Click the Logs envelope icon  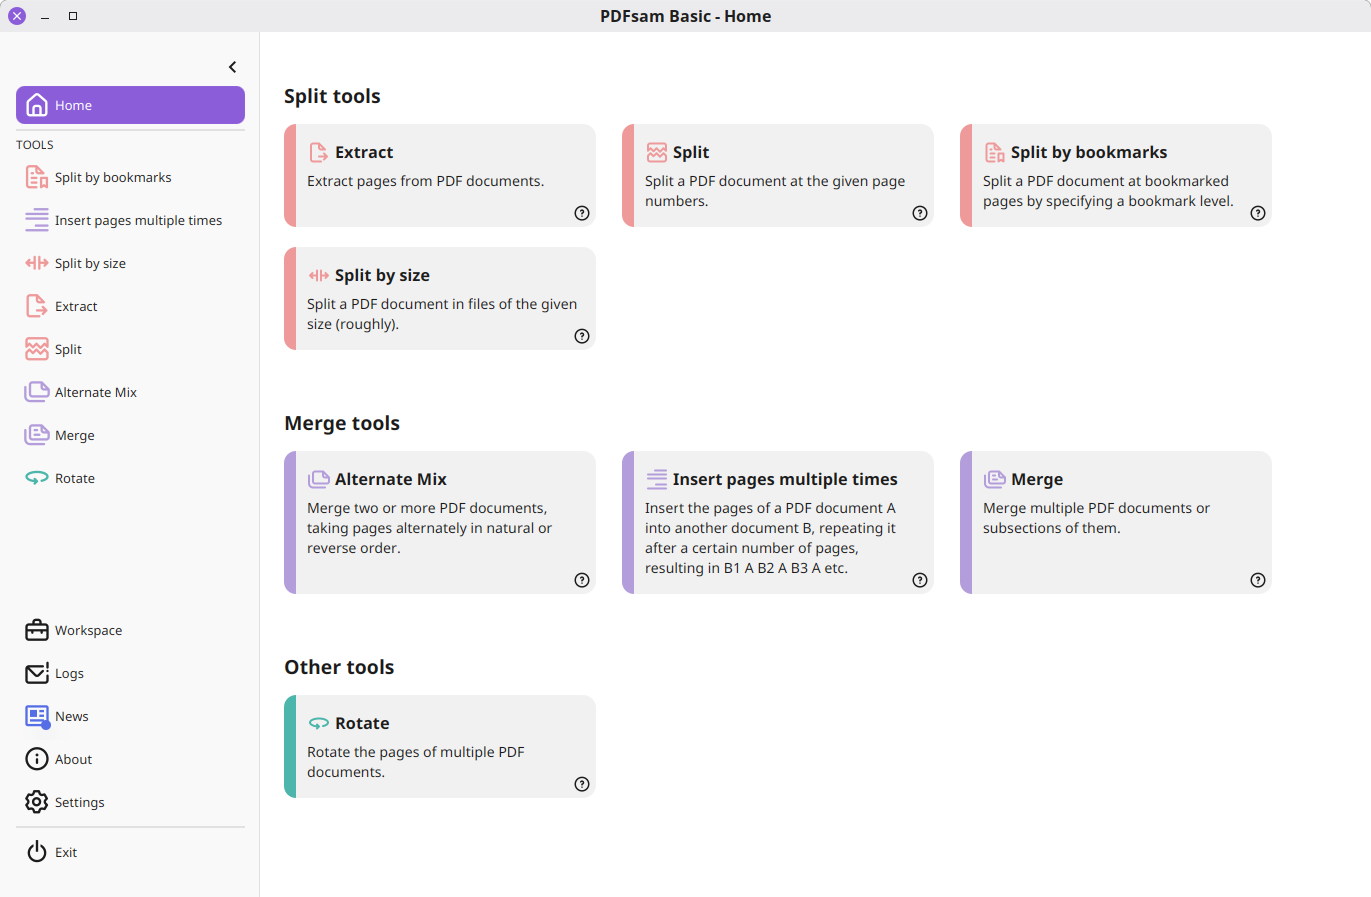[x=37, y=673]
